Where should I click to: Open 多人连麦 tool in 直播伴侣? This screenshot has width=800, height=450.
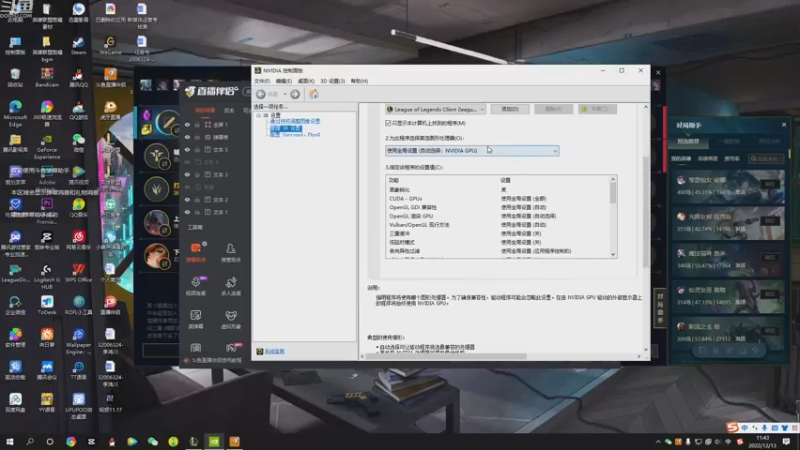(231, 286)
